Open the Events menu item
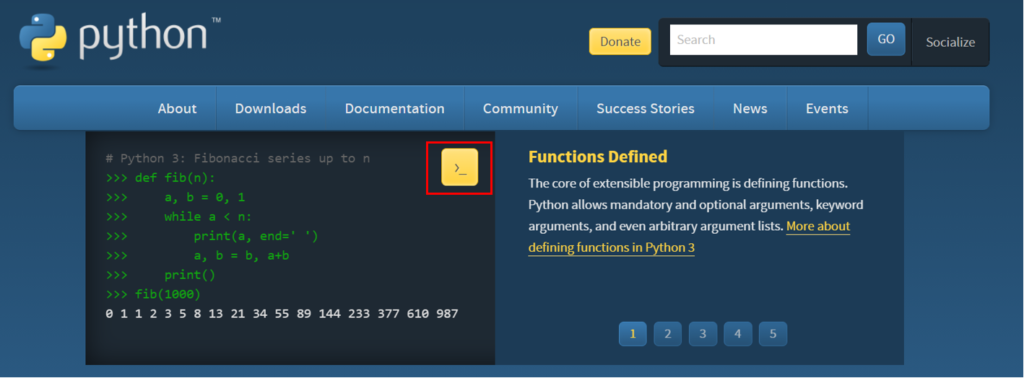Screen dimensions: 1024x378 pos(827,108)
